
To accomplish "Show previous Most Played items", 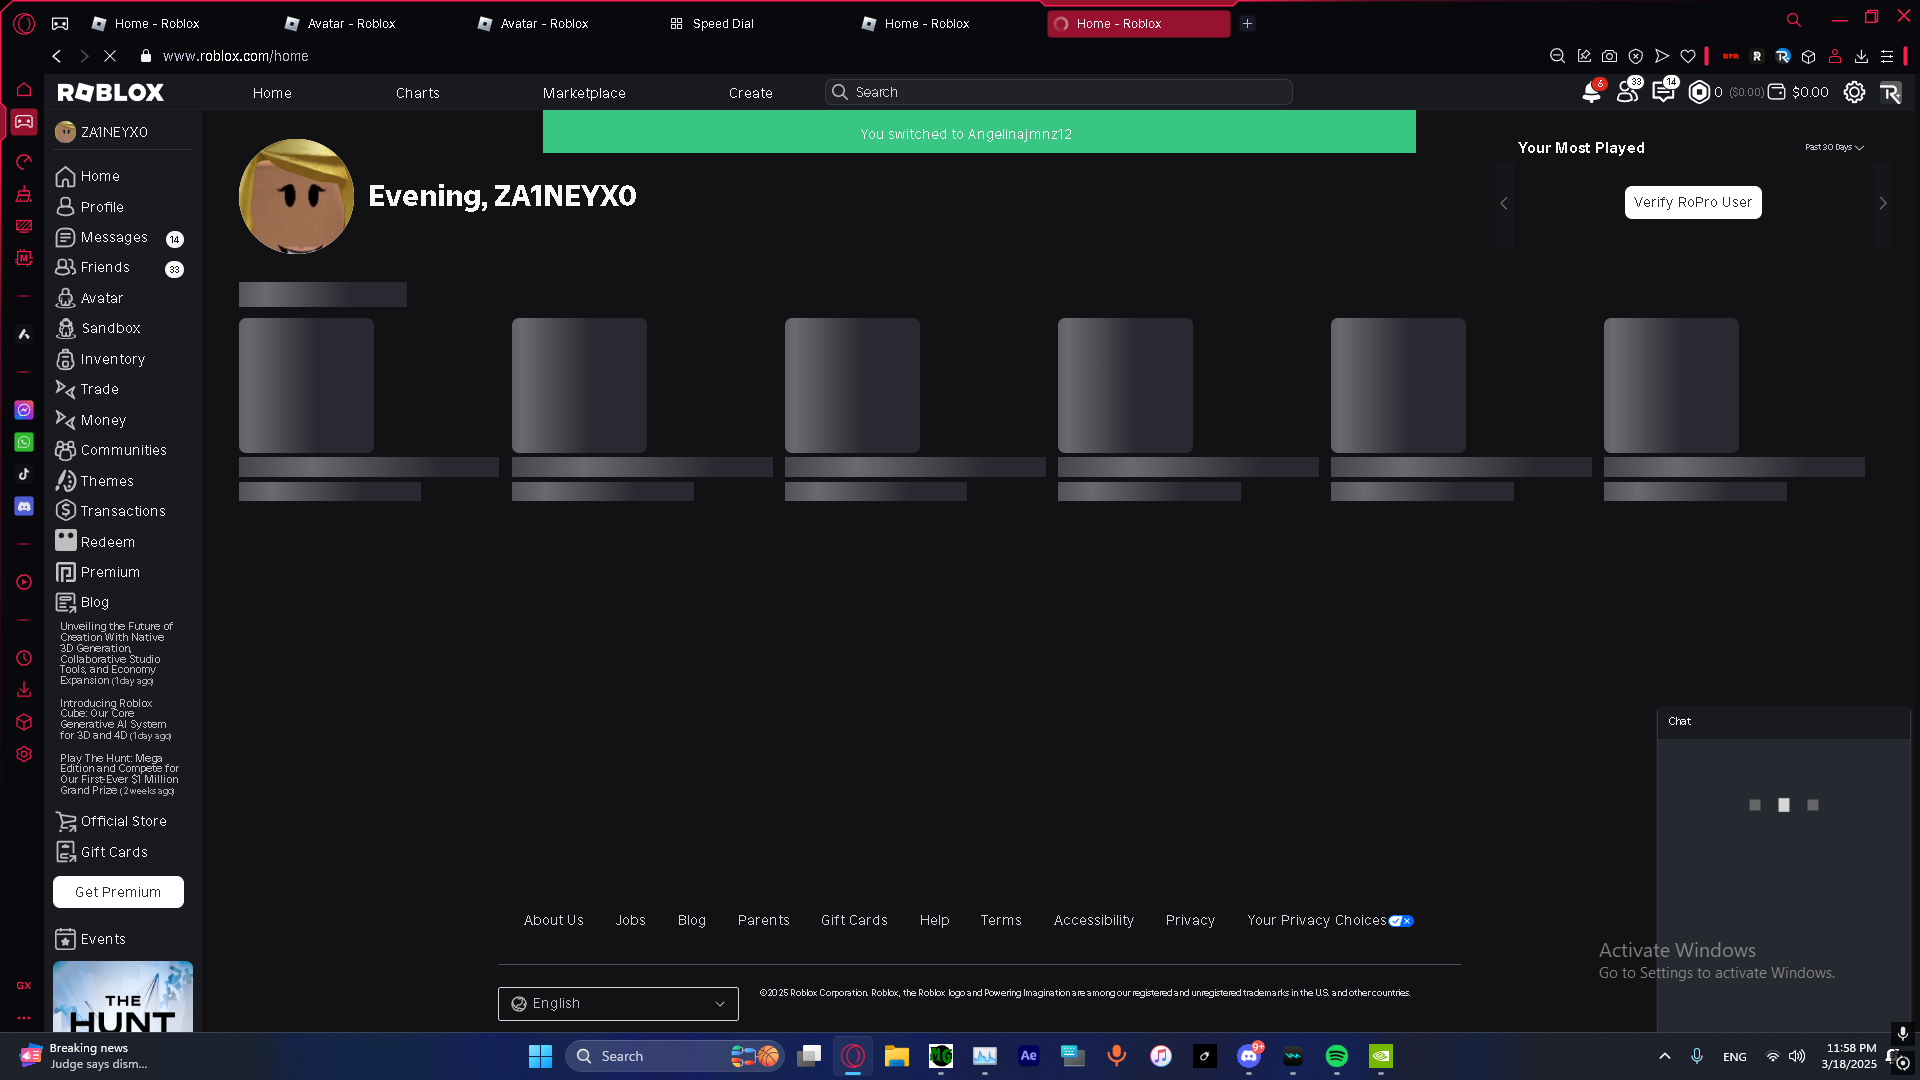I will pos(1504,203).
